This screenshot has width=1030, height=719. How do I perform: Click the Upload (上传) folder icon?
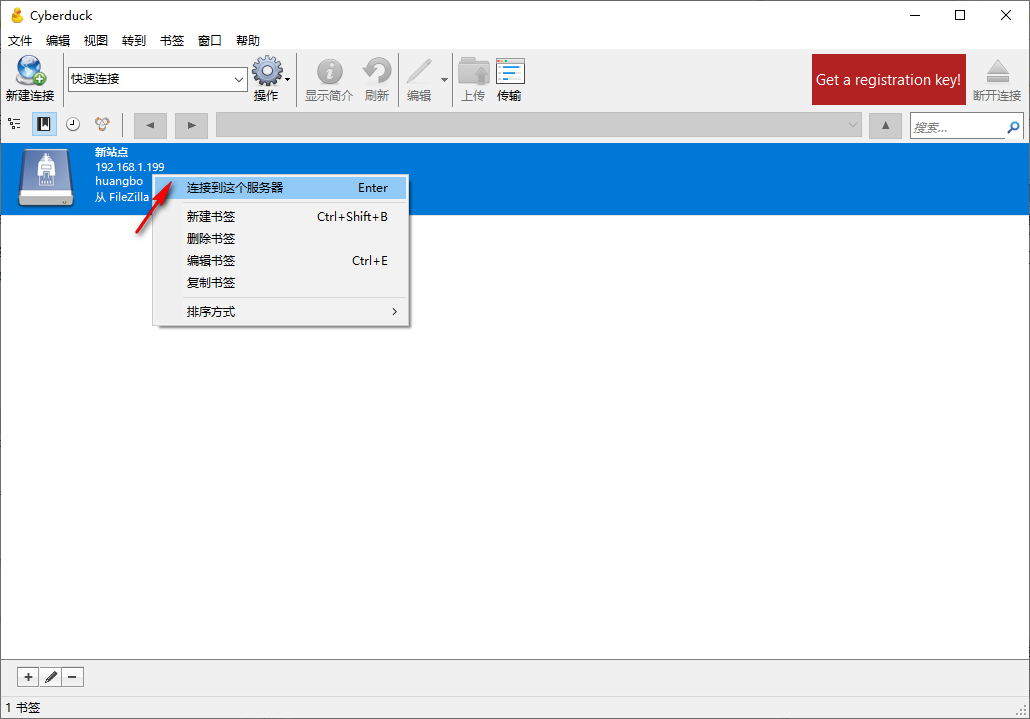click(474, 71)
